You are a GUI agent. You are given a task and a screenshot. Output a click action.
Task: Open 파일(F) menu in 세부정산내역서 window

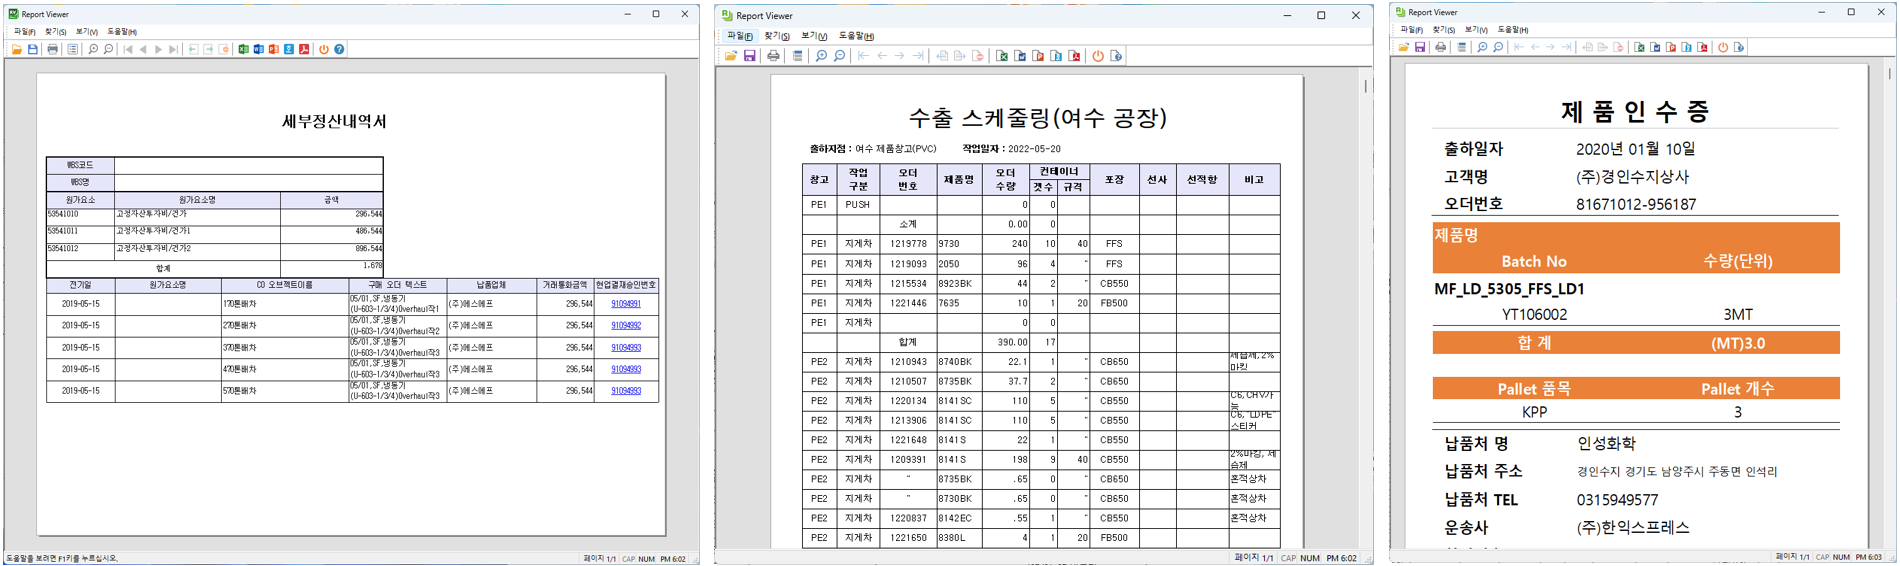click(x=25, y=32)
